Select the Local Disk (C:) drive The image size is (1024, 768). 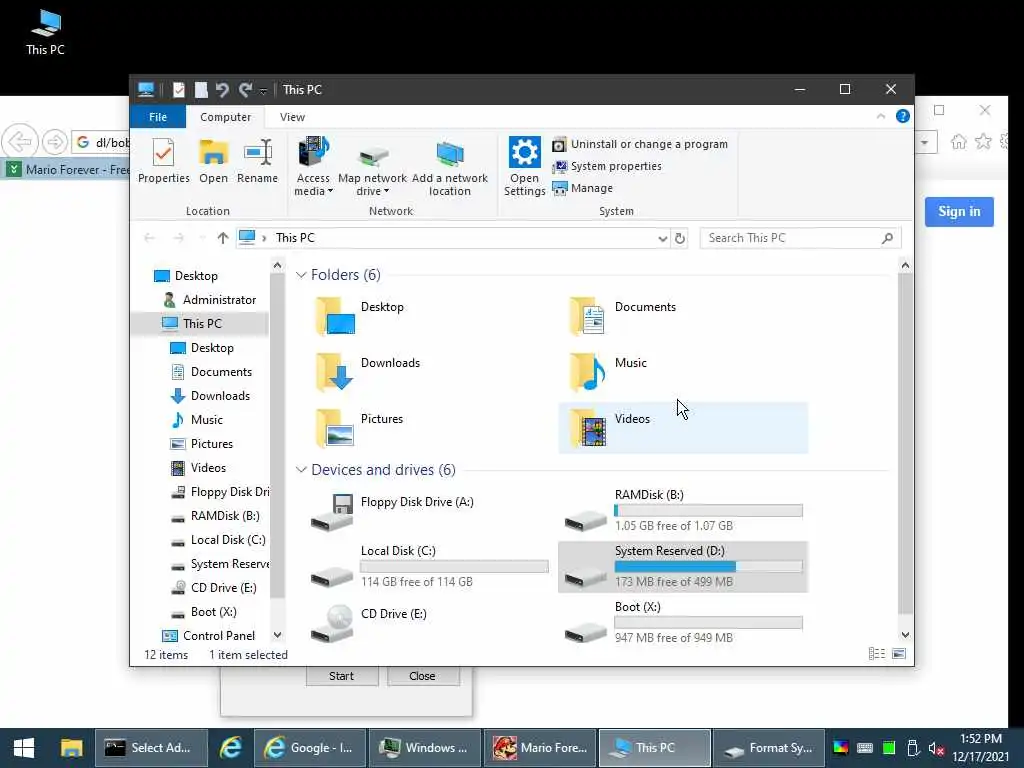pos(429,567)
